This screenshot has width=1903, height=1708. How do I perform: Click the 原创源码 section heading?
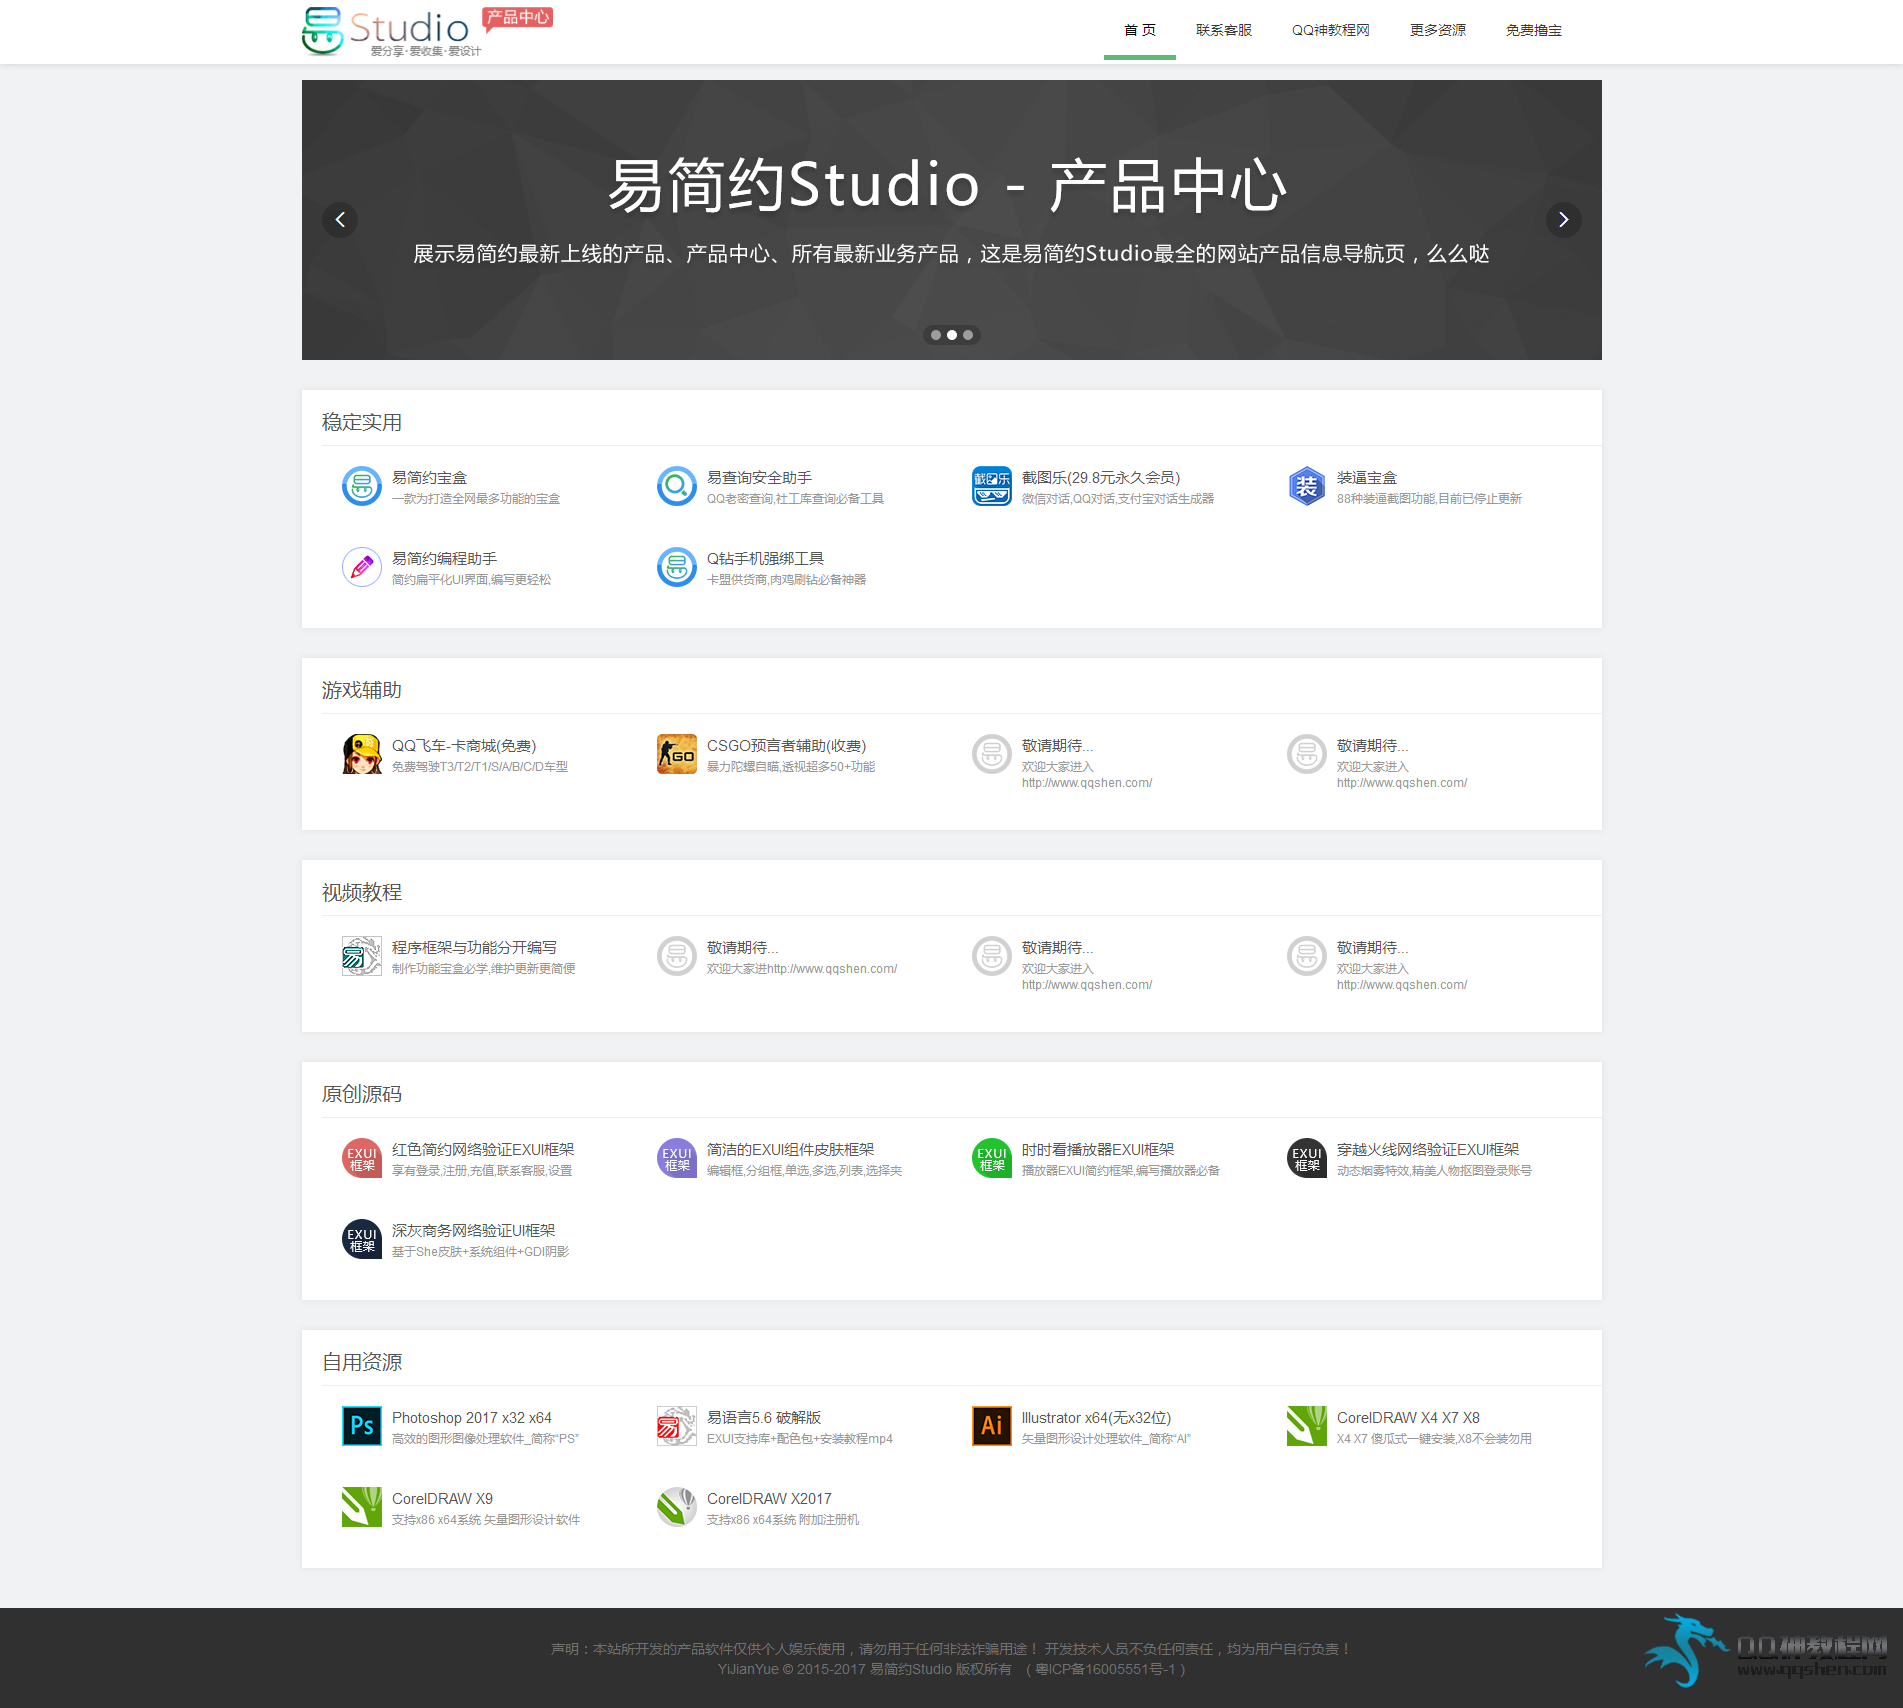point(362,1094)
